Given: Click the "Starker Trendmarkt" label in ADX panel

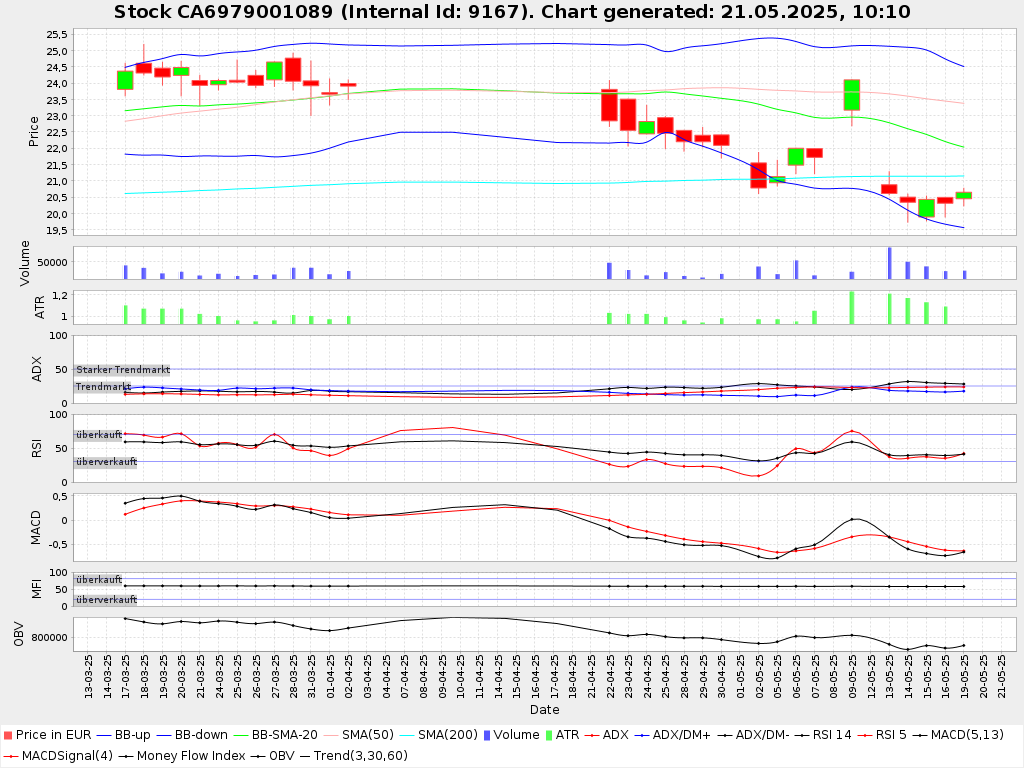Looking at the screenshot, I should coord(123,370).
